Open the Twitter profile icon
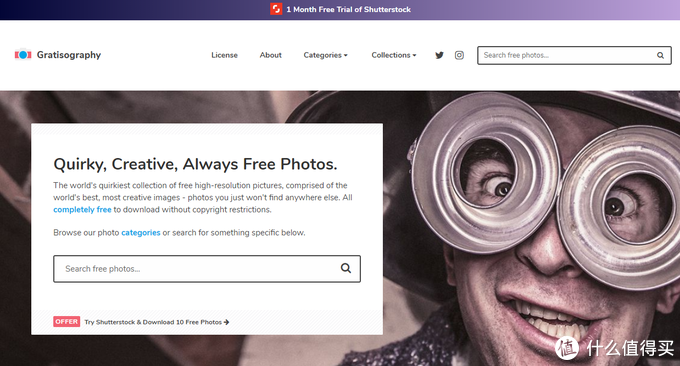Screen dimensions: 680x366 pyautogui.click(x=439, y=55)
